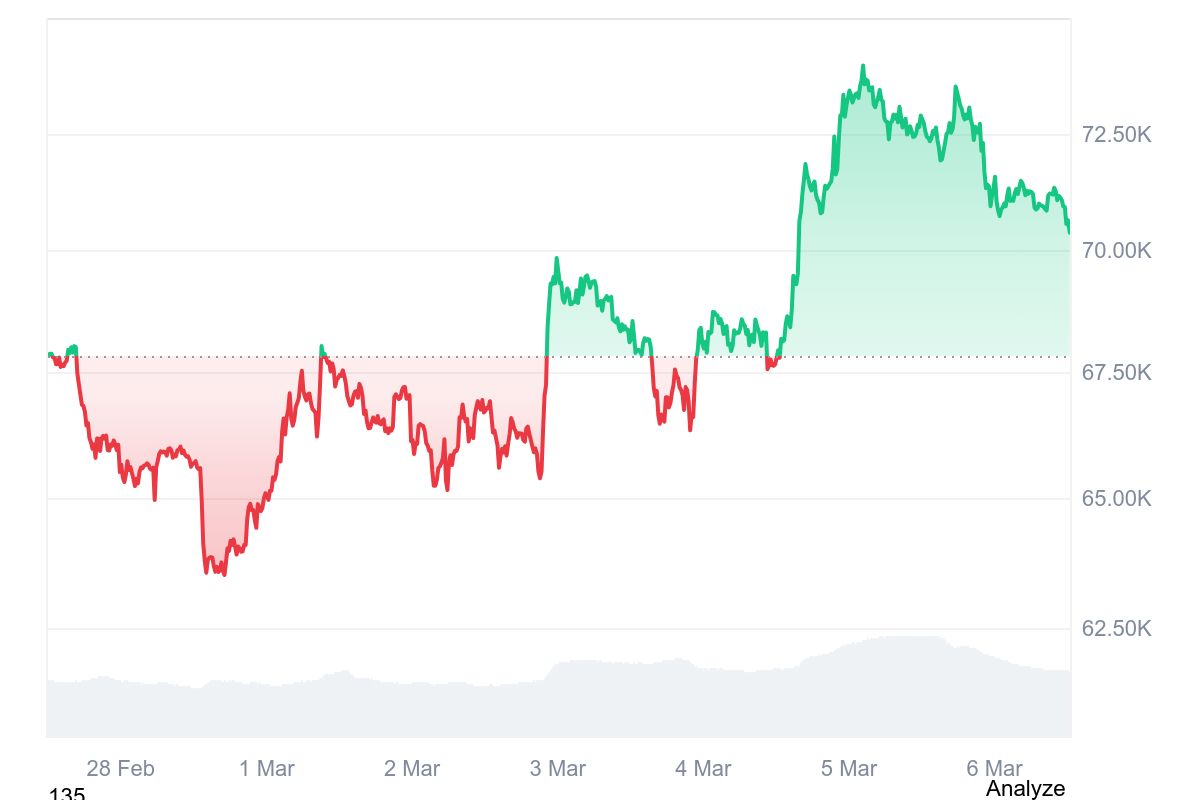Click the lowest point of the red price line
Viewport: 1200px width, 800px height.
coord(223,574)
